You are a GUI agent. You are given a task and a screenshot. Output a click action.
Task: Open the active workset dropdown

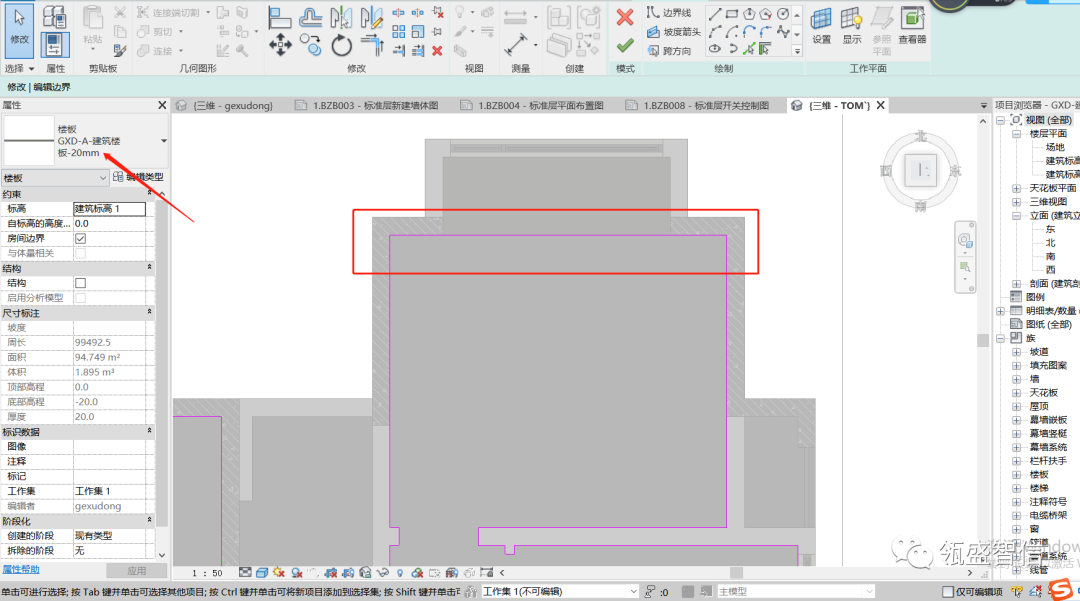[x=560, y=591]
